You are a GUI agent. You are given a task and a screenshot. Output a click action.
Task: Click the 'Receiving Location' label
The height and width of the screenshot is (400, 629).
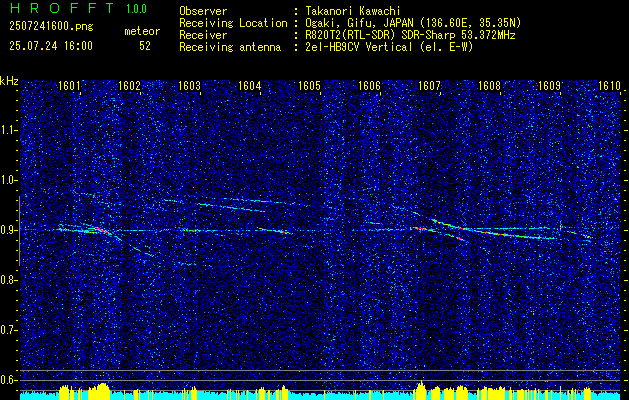click(x=233, y=23)
